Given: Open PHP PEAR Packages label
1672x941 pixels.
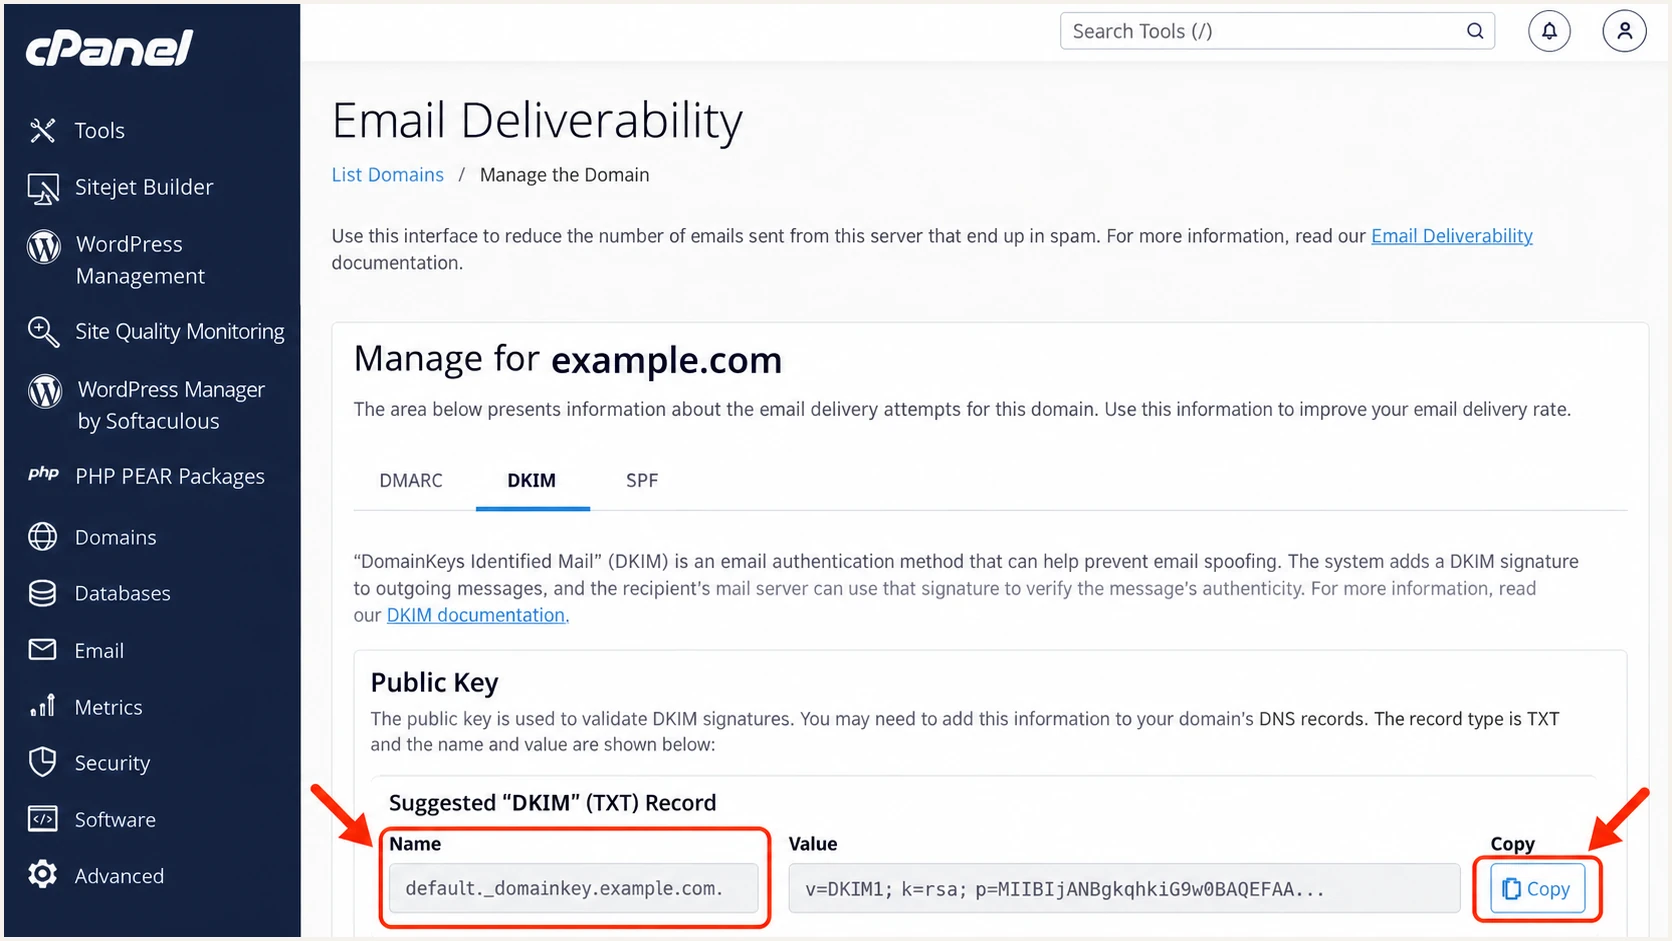Looking at the screenshot, I should [170, 477].
